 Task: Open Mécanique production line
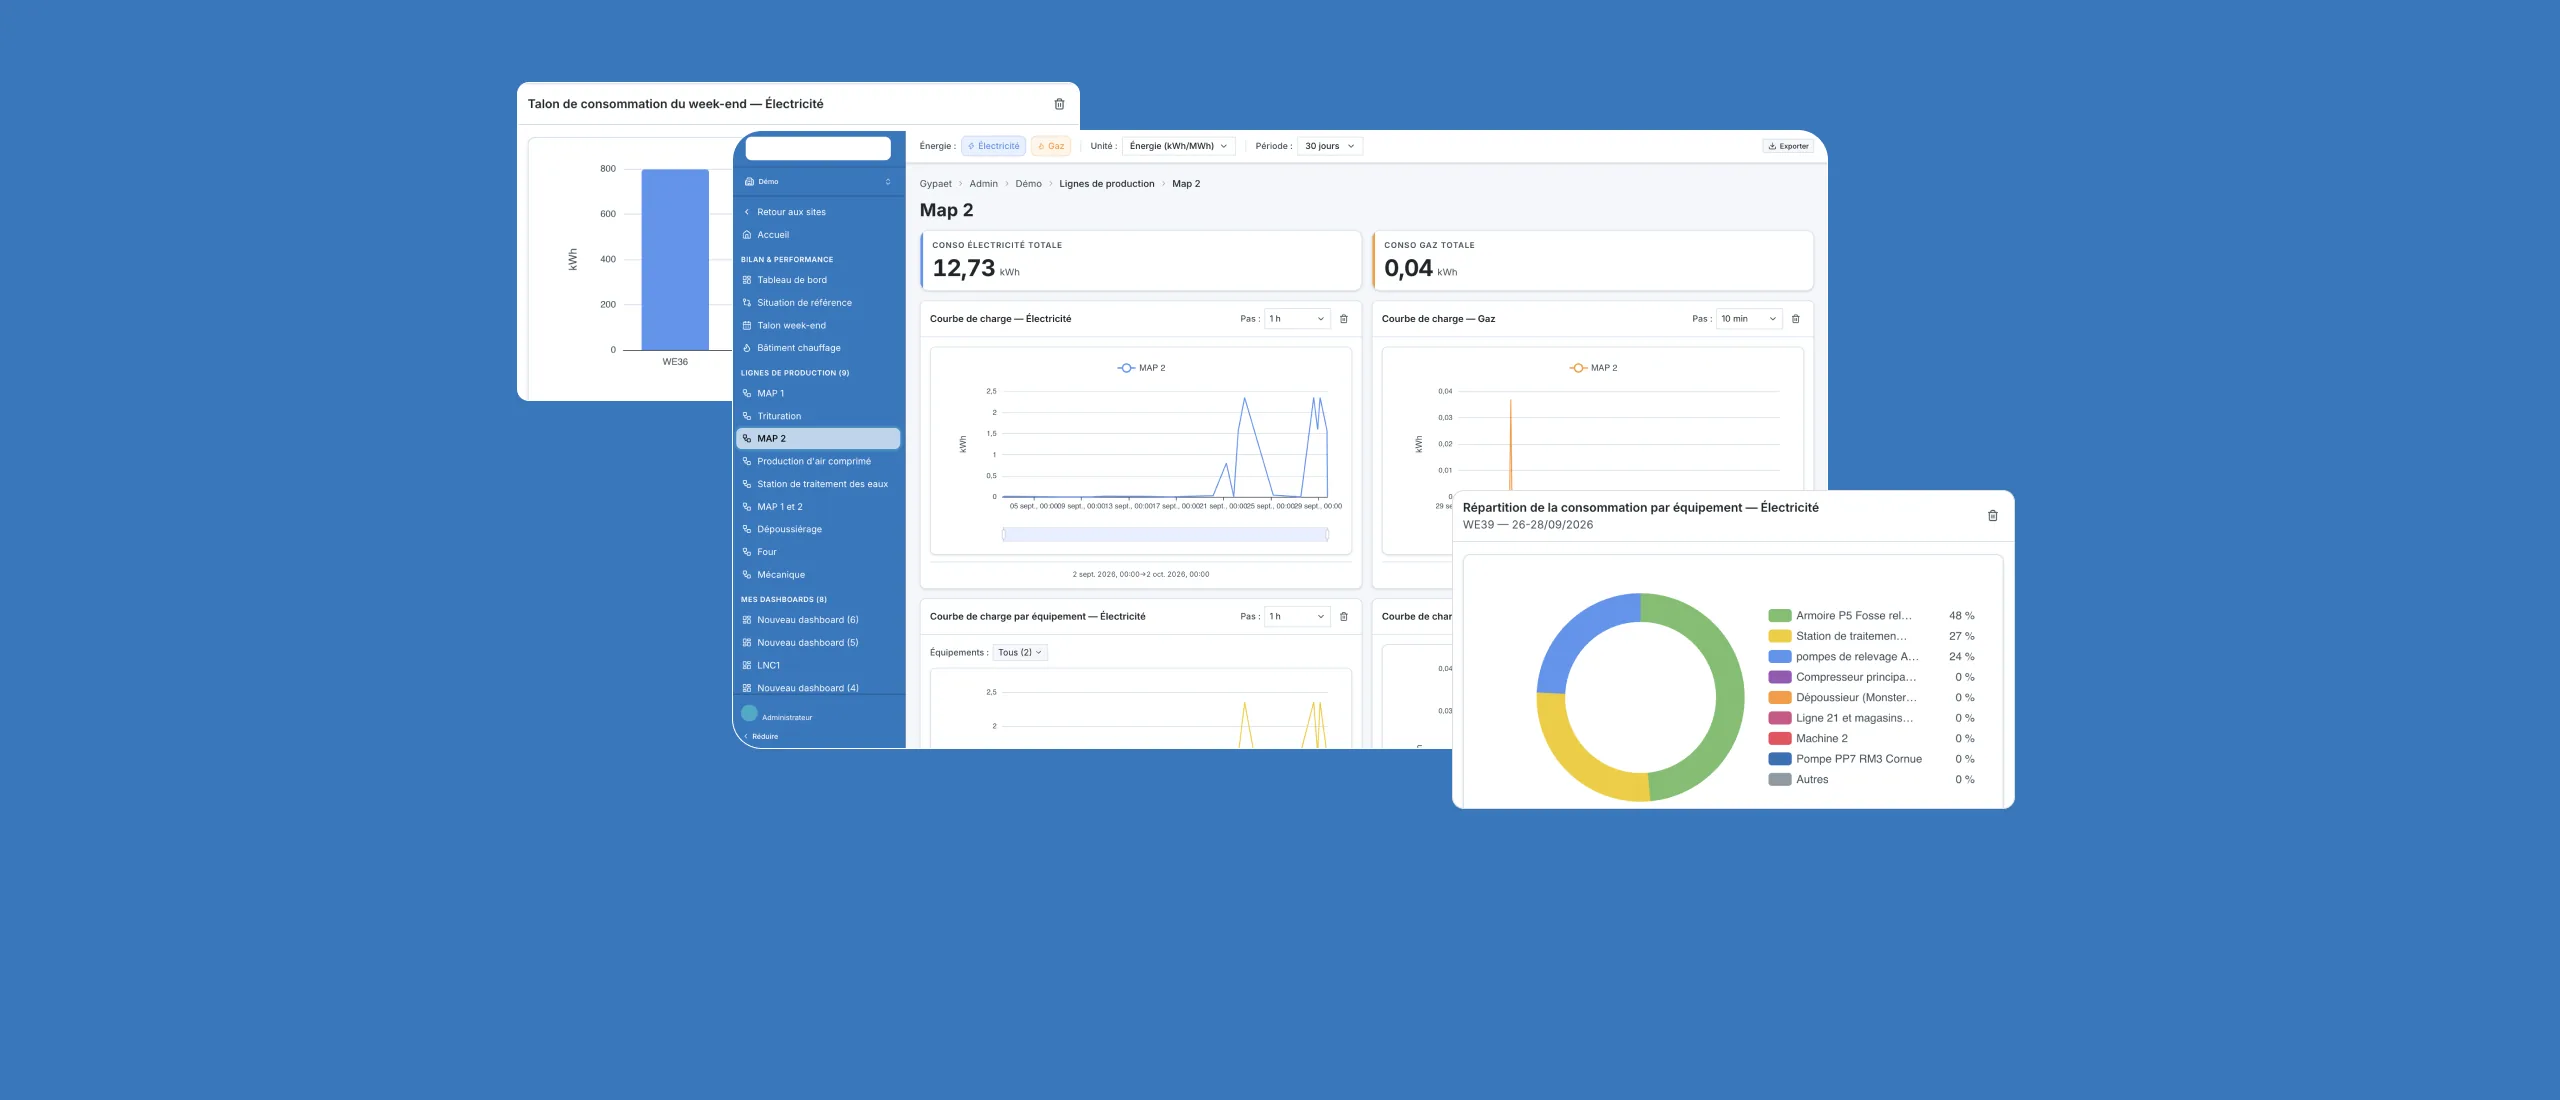818,575
